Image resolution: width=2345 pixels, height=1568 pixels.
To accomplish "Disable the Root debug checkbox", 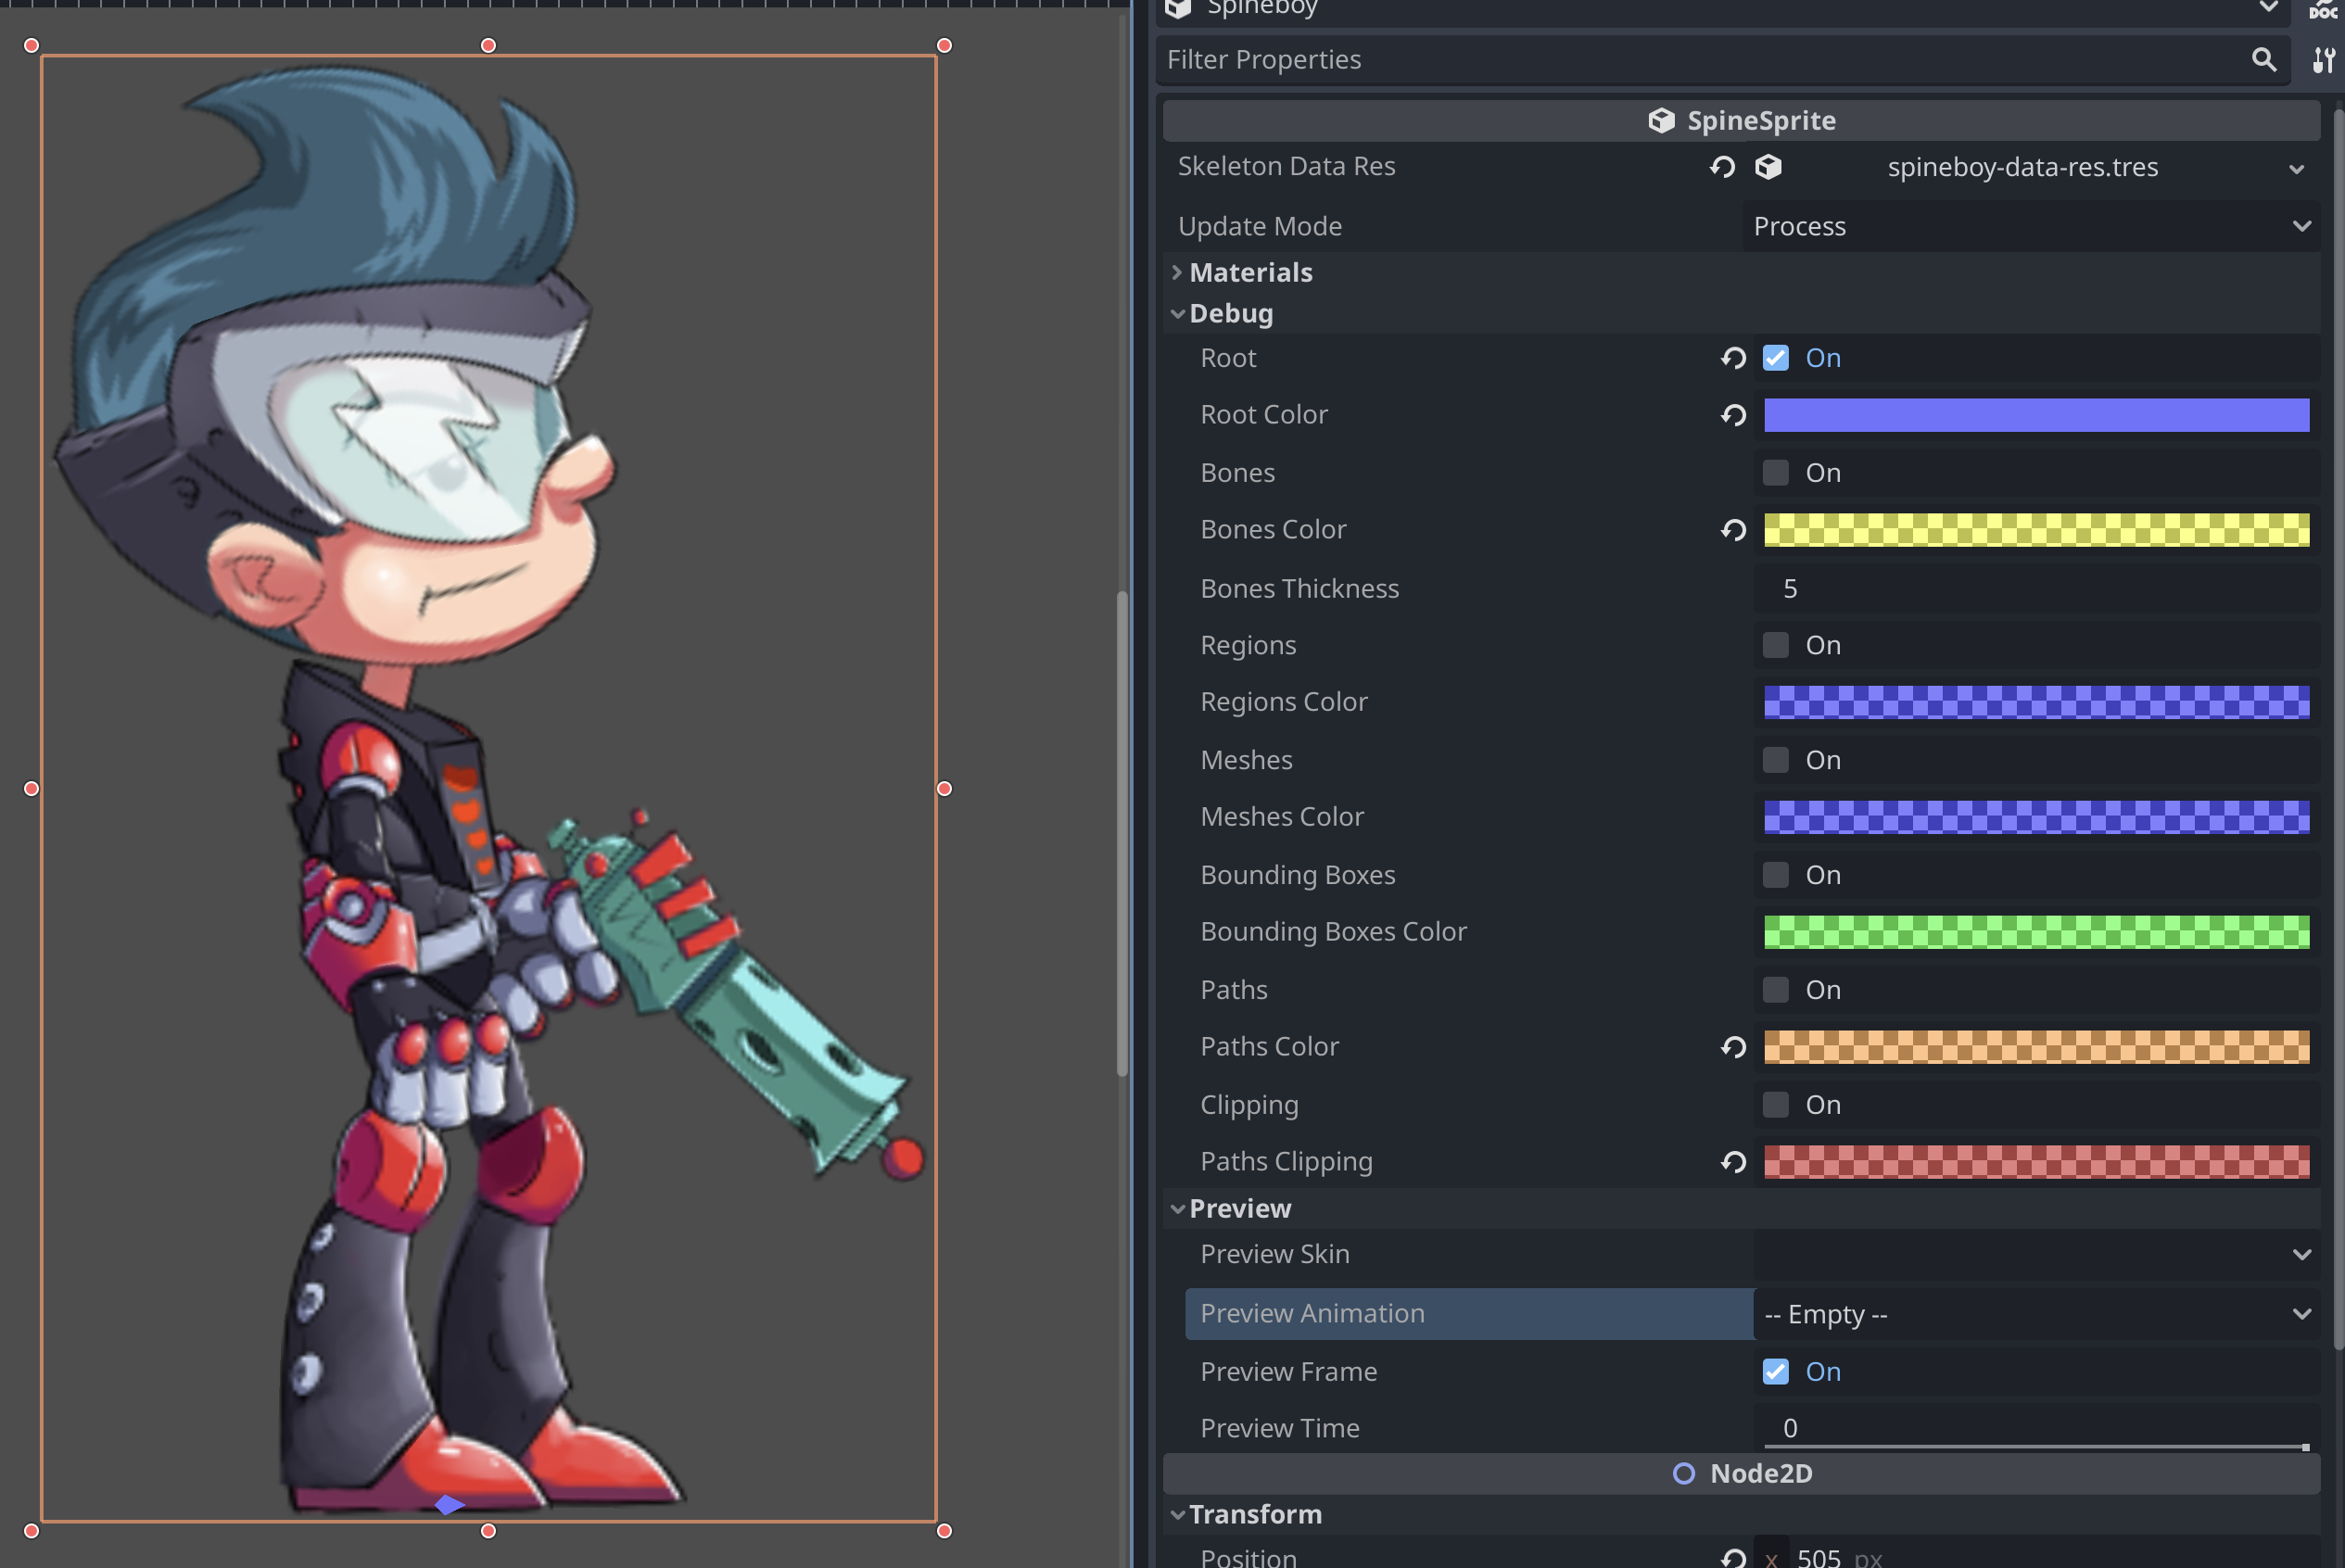I will click(x=1776, y=358).
